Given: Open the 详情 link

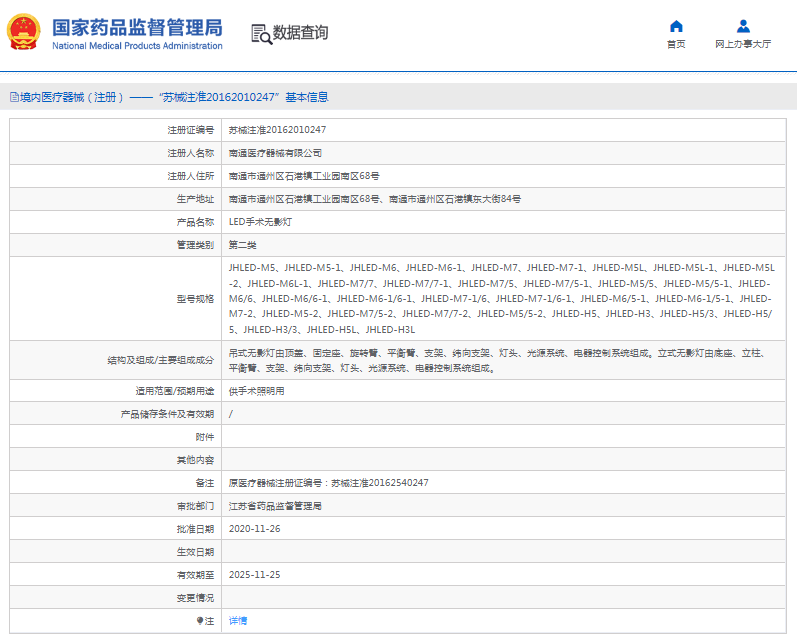Looking at the screenshot, I should tap(238, 621).
